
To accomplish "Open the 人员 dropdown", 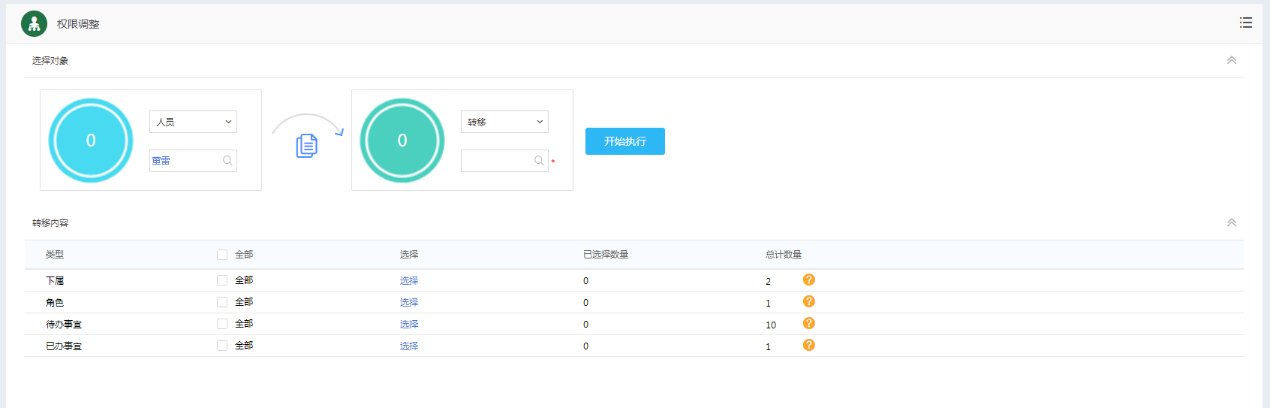I will 192,121.
